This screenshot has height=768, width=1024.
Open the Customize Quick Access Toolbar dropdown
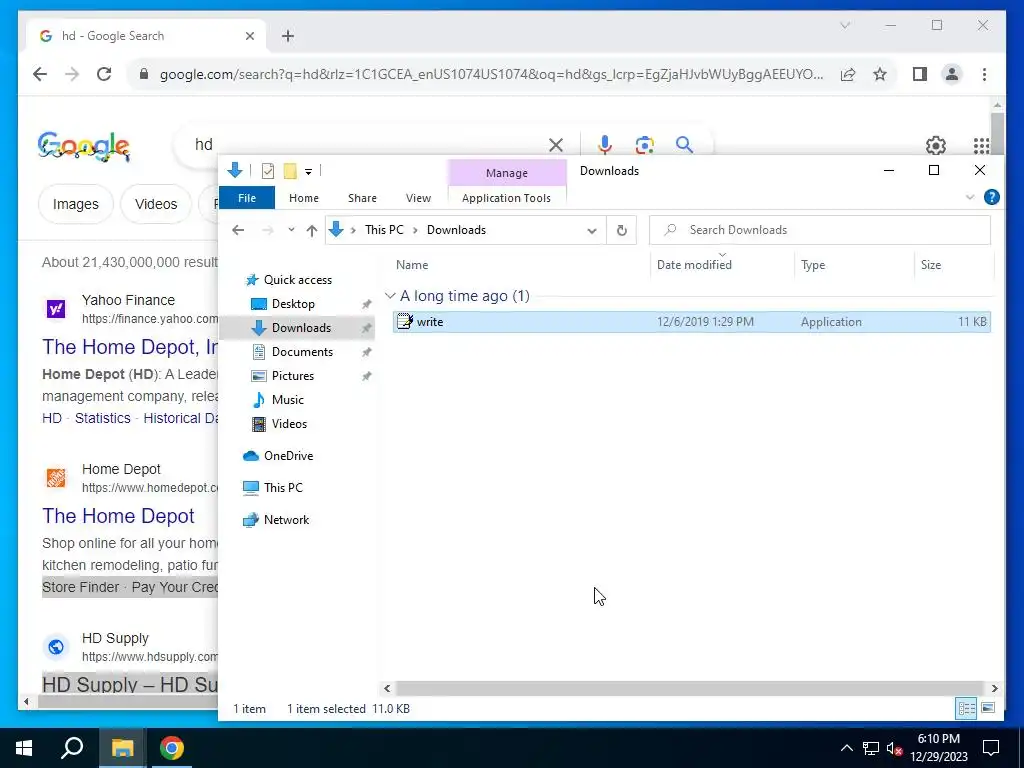tap(308, 172)
